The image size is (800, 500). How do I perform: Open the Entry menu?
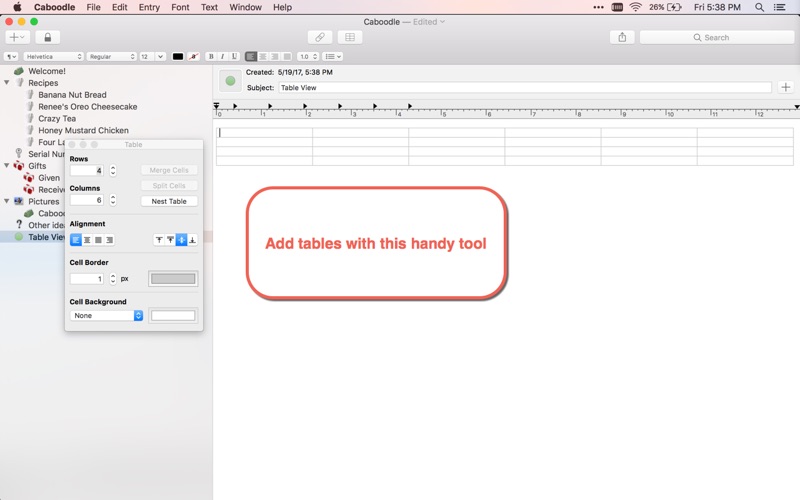149,7
